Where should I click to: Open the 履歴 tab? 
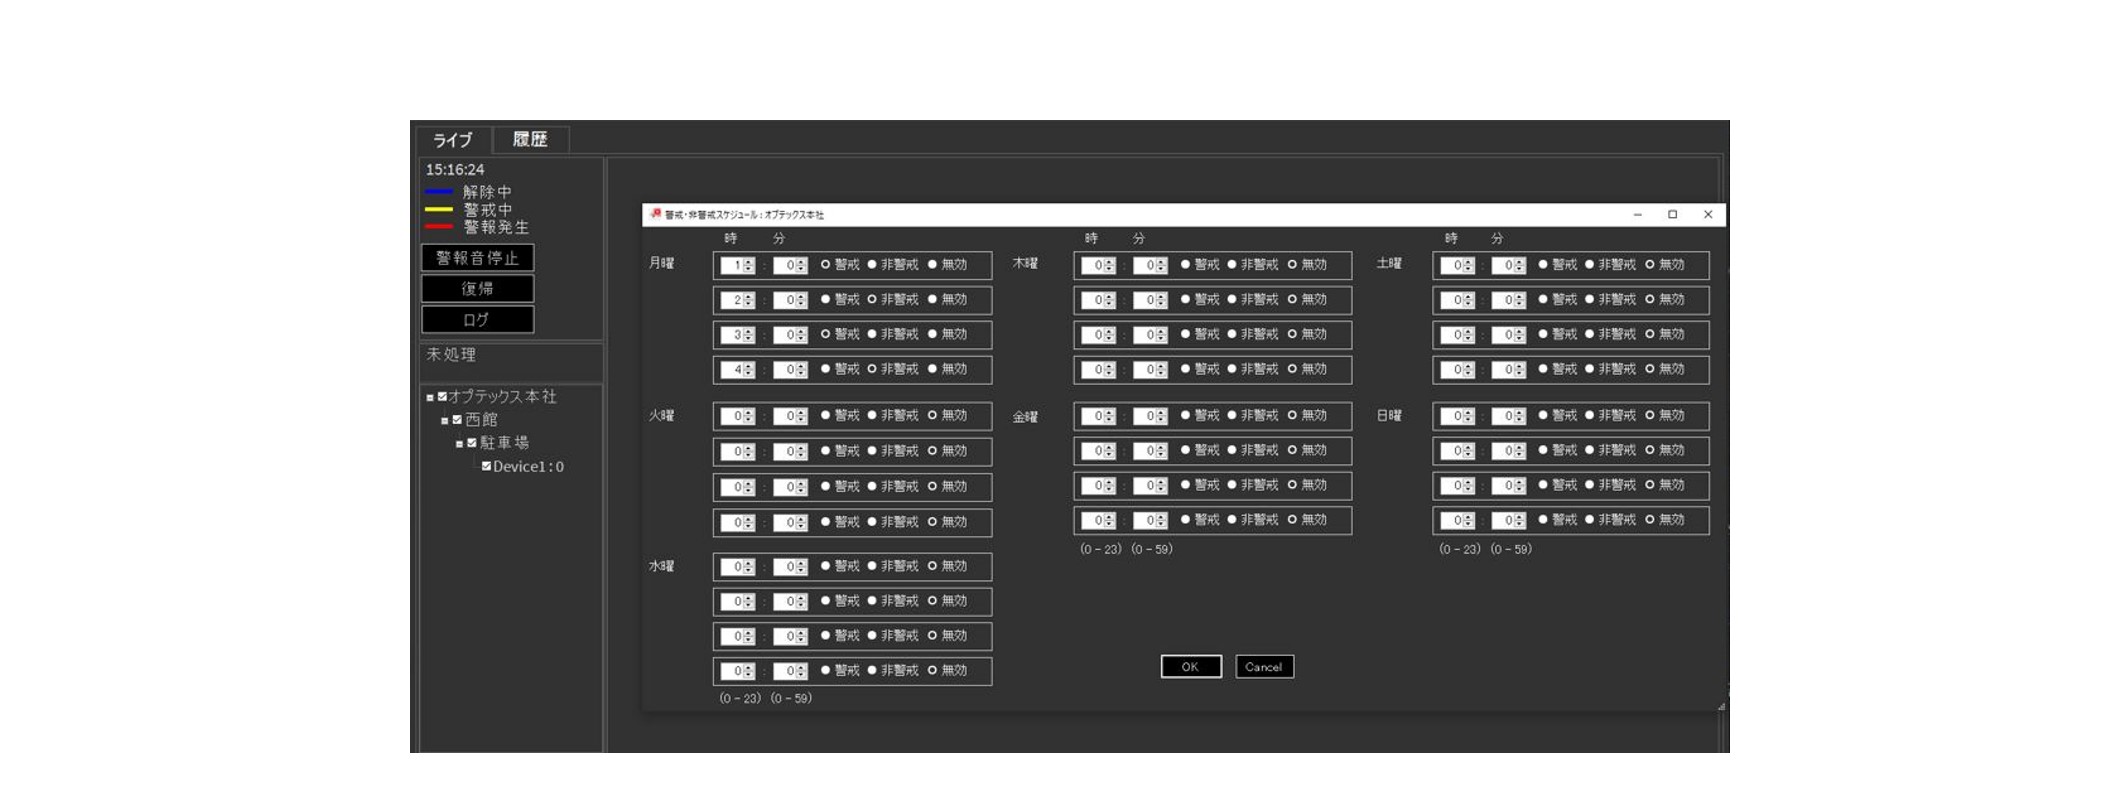[x=530, y=139]
